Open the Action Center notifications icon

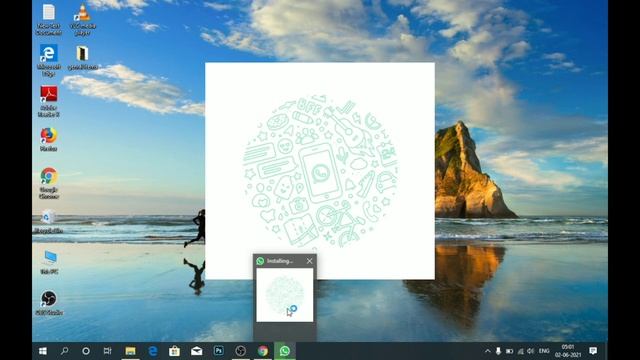point(593,351)
